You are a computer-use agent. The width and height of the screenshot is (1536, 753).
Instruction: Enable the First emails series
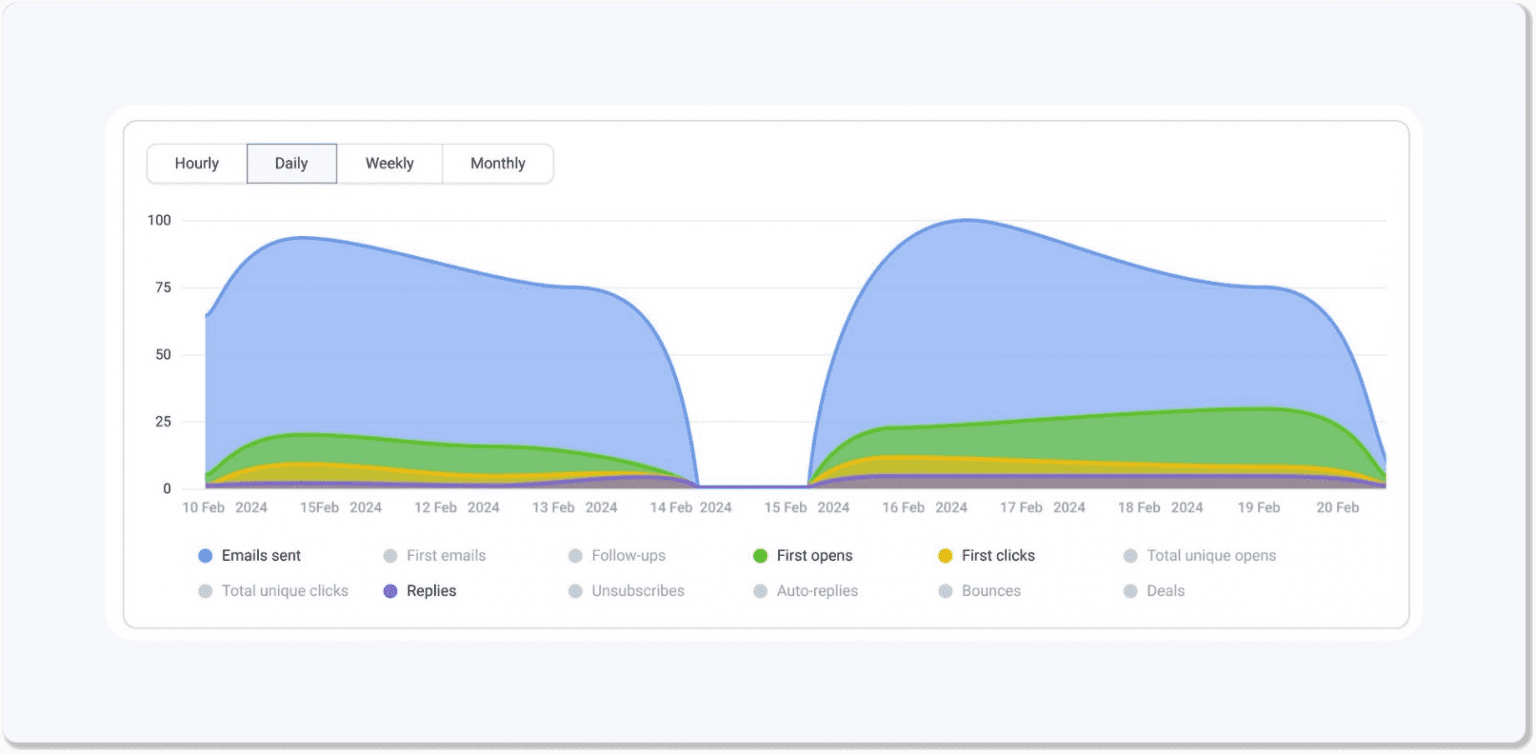435,556
